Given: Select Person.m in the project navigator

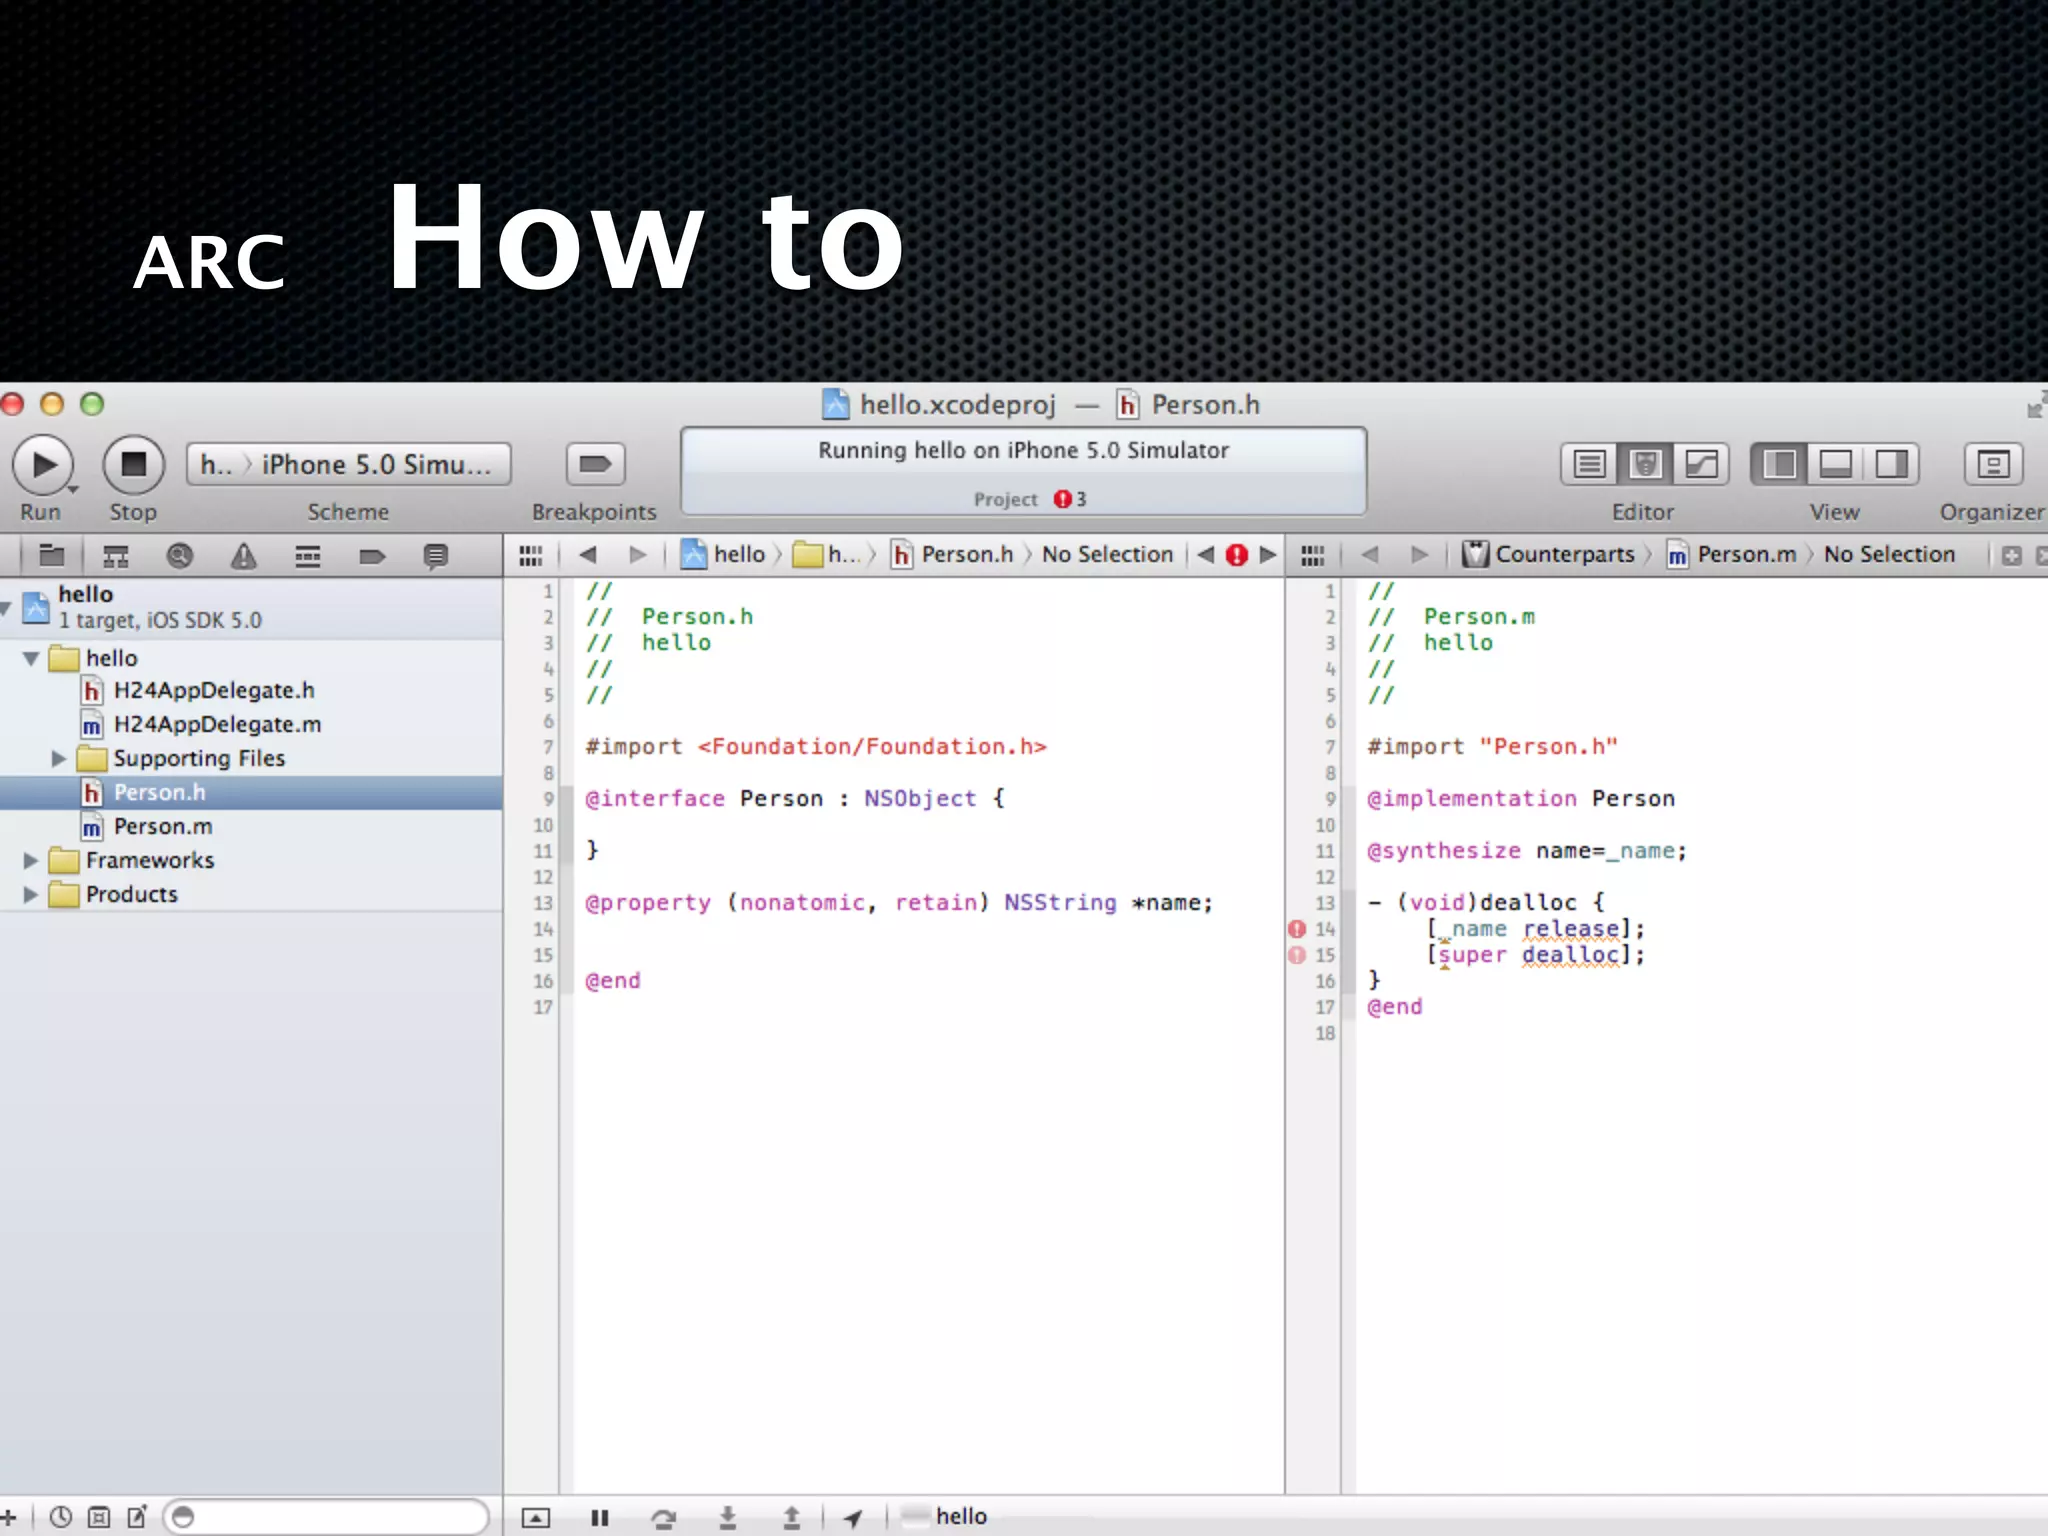Looking at the screenshot, I should coord(163,827).
